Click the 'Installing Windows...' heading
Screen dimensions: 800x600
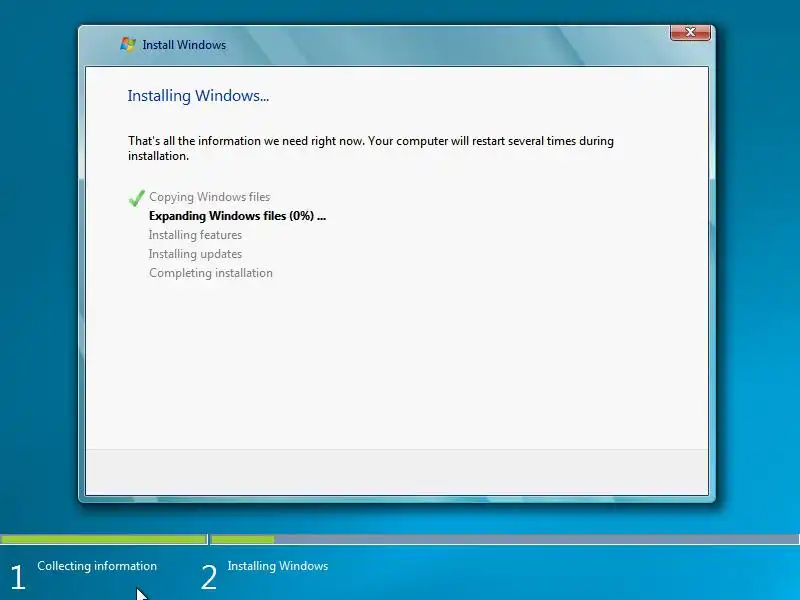pyautogui.click(x=198, y=96)
